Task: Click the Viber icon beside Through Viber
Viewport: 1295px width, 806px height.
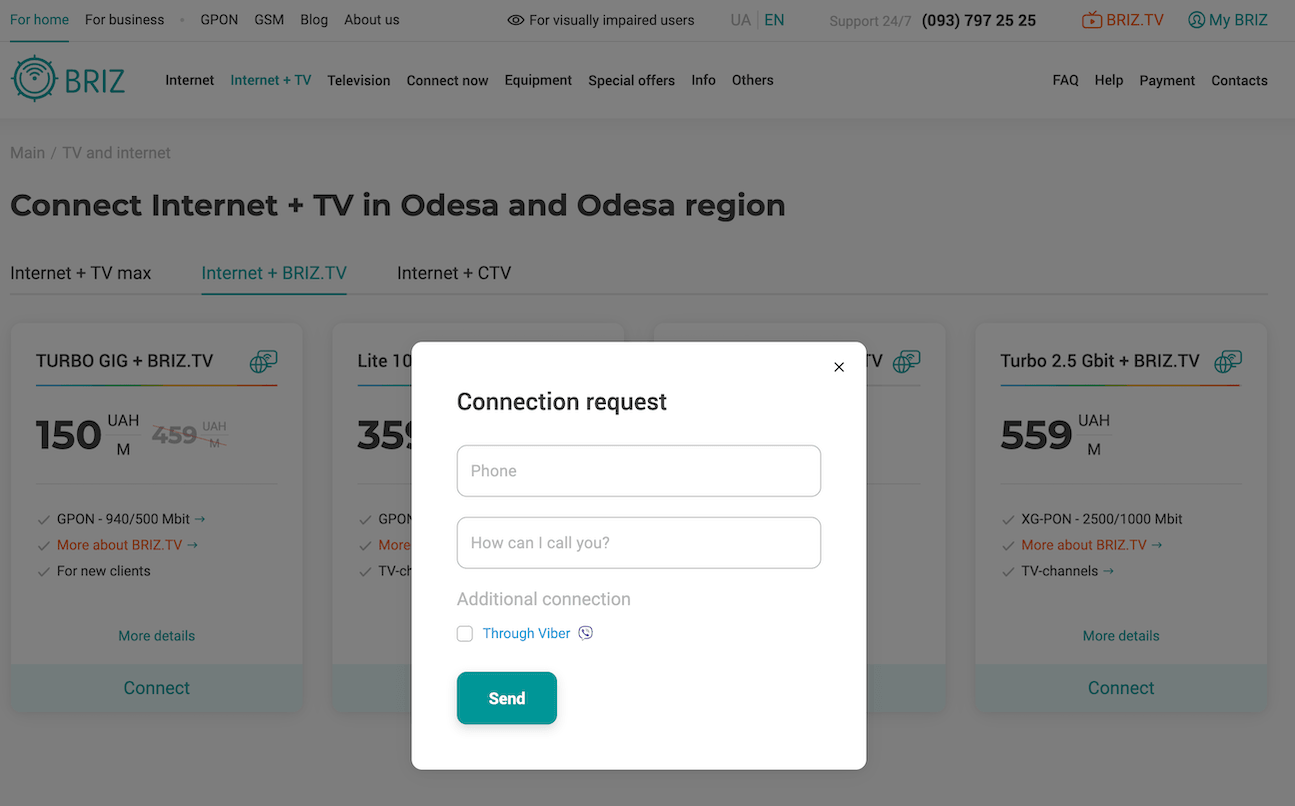Action: tap(586, 633)
